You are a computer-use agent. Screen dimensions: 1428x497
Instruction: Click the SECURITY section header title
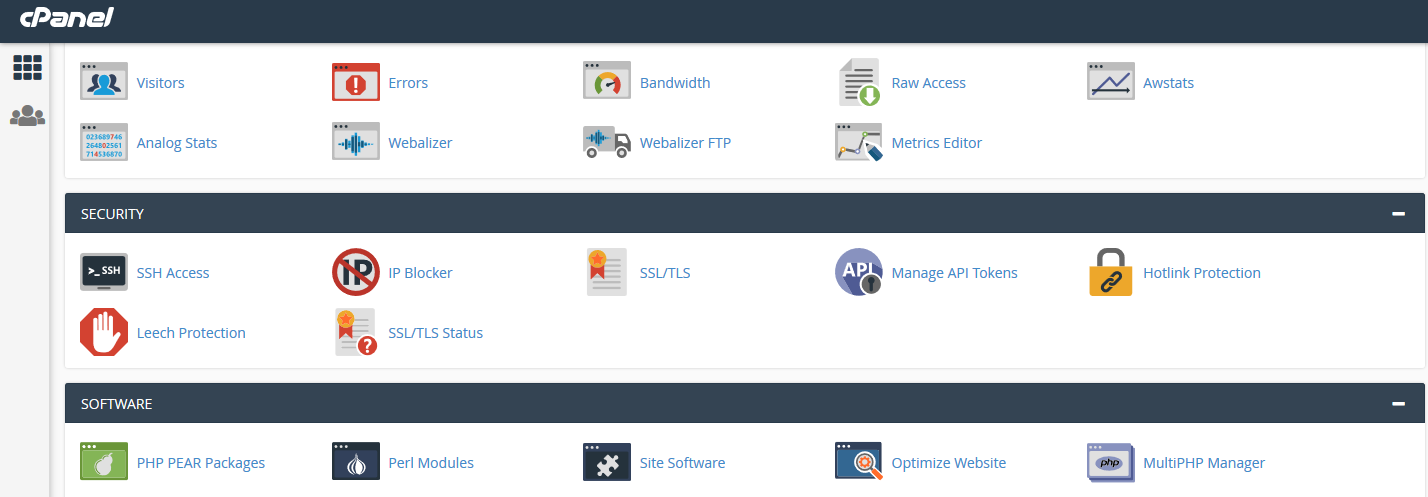[x=113, y=214]
